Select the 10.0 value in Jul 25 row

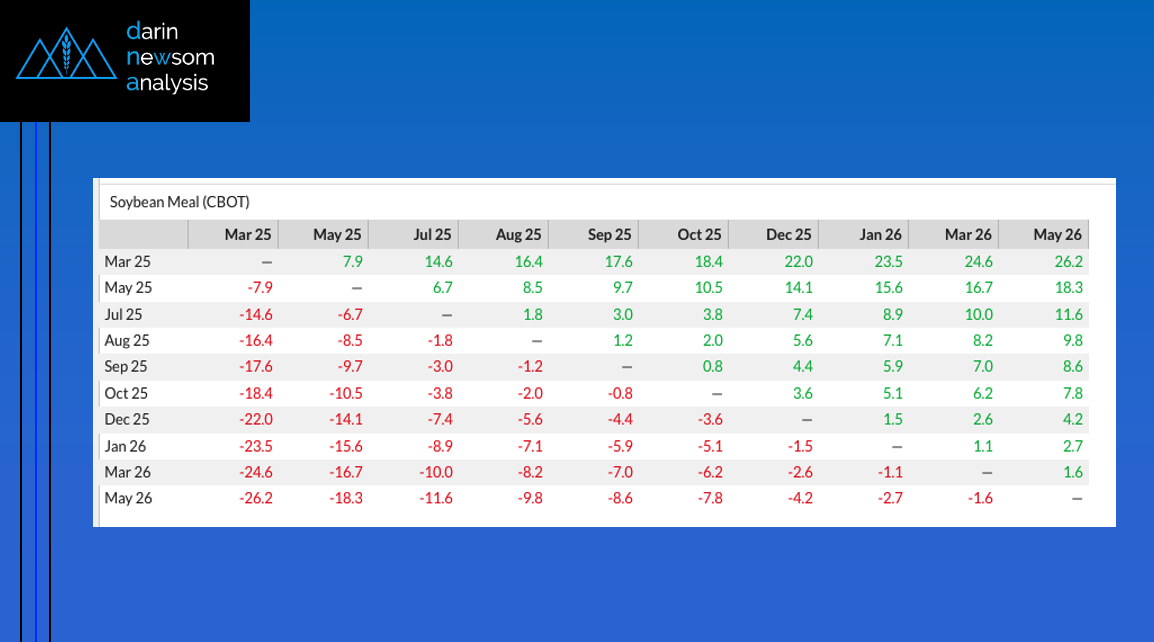[979, 314]
